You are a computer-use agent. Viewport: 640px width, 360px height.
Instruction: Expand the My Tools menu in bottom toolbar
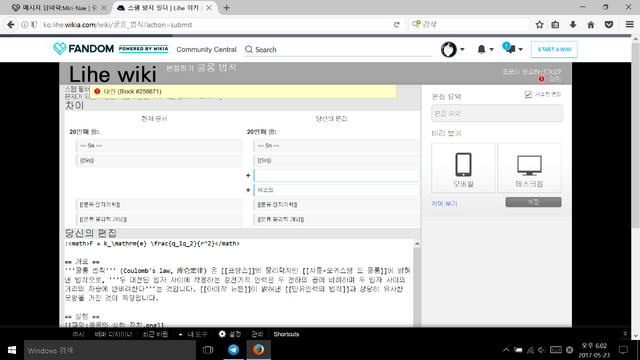click(193, 334)
